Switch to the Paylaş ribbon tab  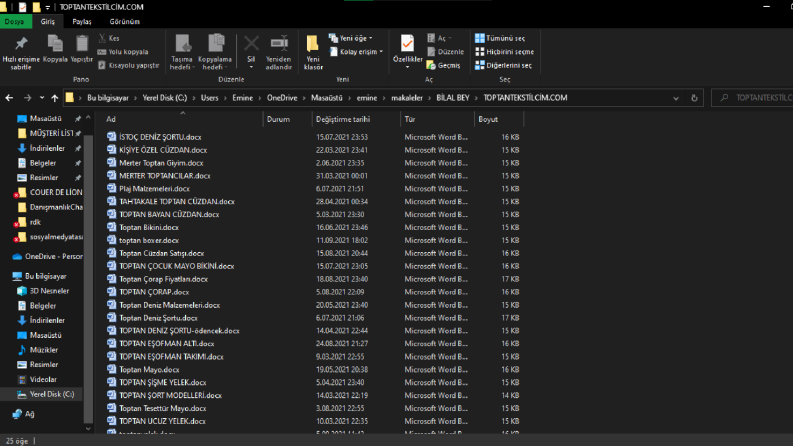tap(81, 22)
